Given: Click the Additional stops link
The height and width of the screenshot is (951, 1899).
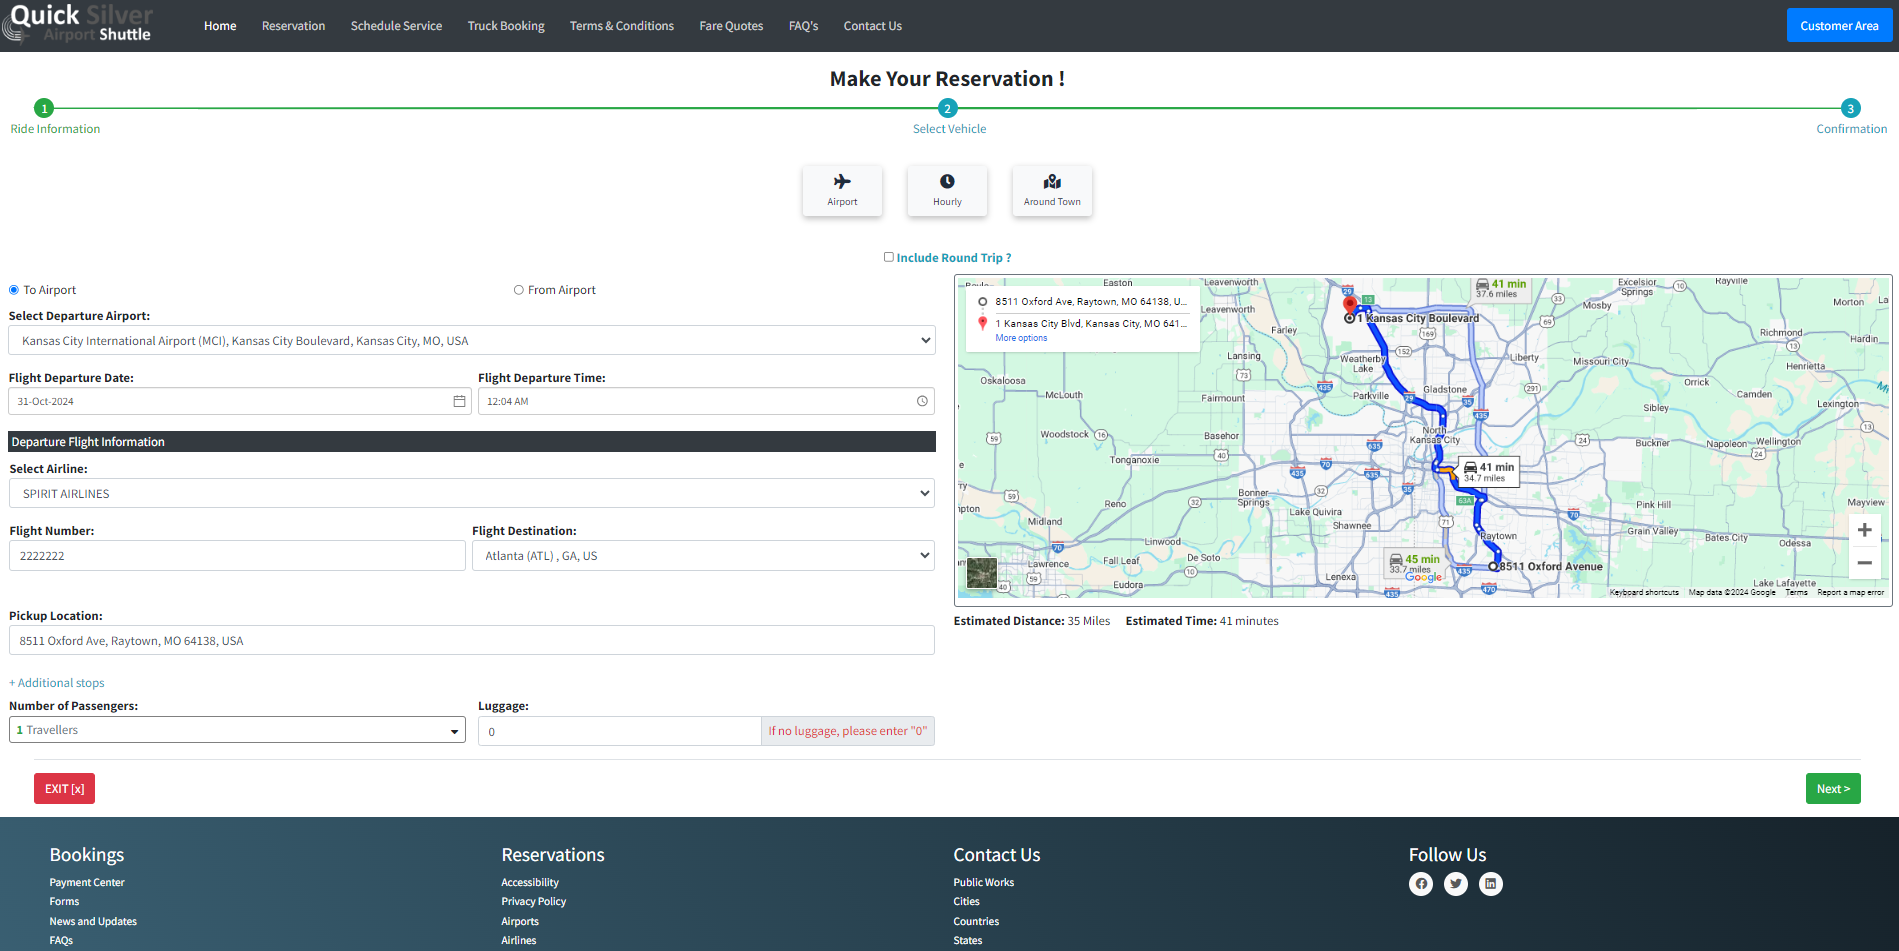Looking at the screenshot, I should [57, 683].
